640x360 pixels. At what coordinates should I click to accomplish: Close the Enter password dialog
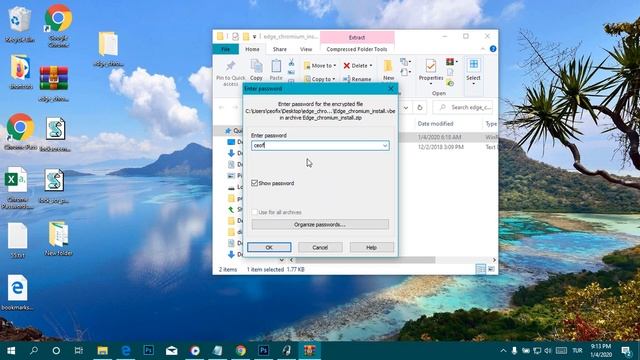tap(391, 89)
